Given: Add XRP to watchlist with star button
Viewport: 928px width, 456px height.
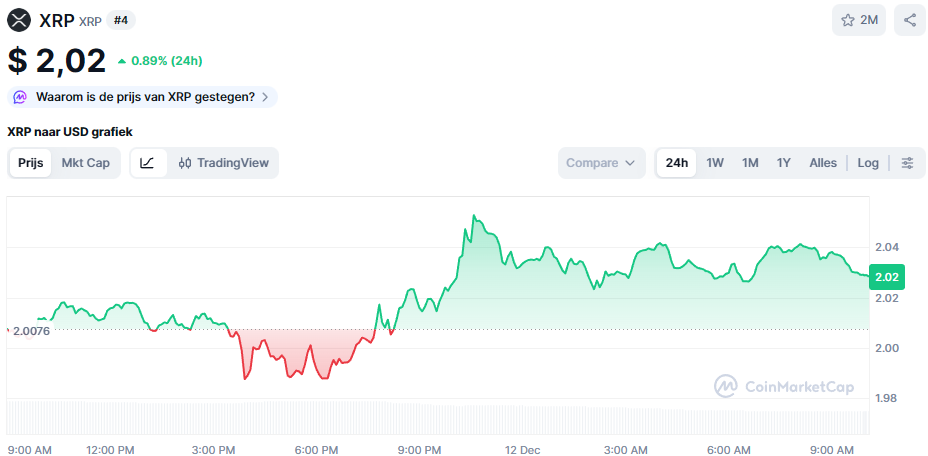Looking at the screenshot, I should pos(859,20).
